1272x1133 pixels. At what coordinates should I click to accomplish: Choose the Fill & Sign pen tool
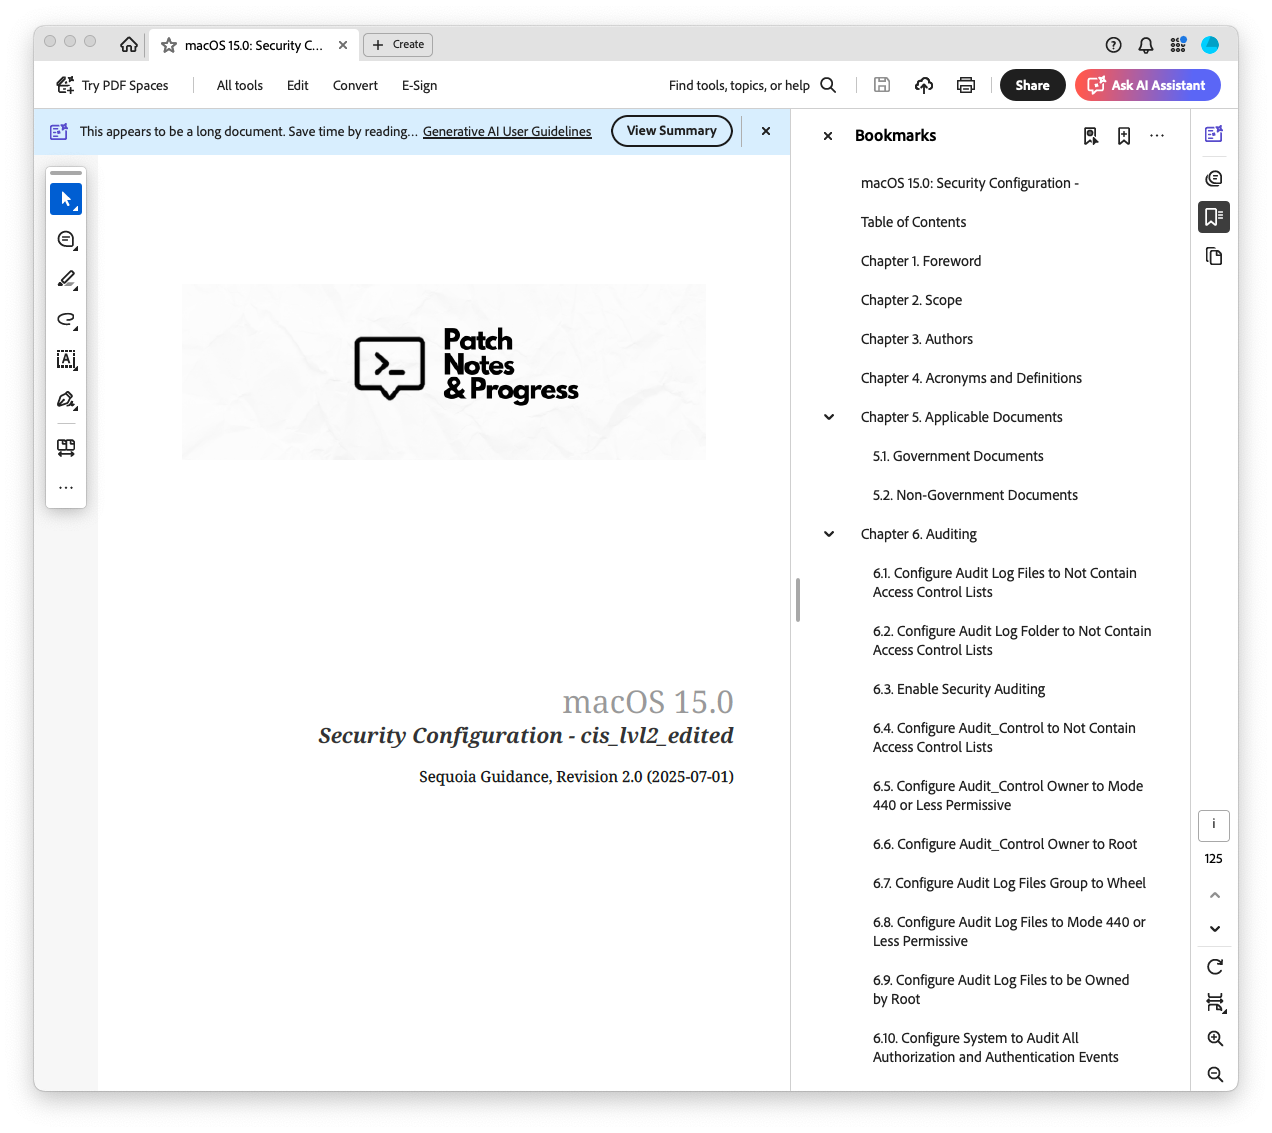click(66, 400)
